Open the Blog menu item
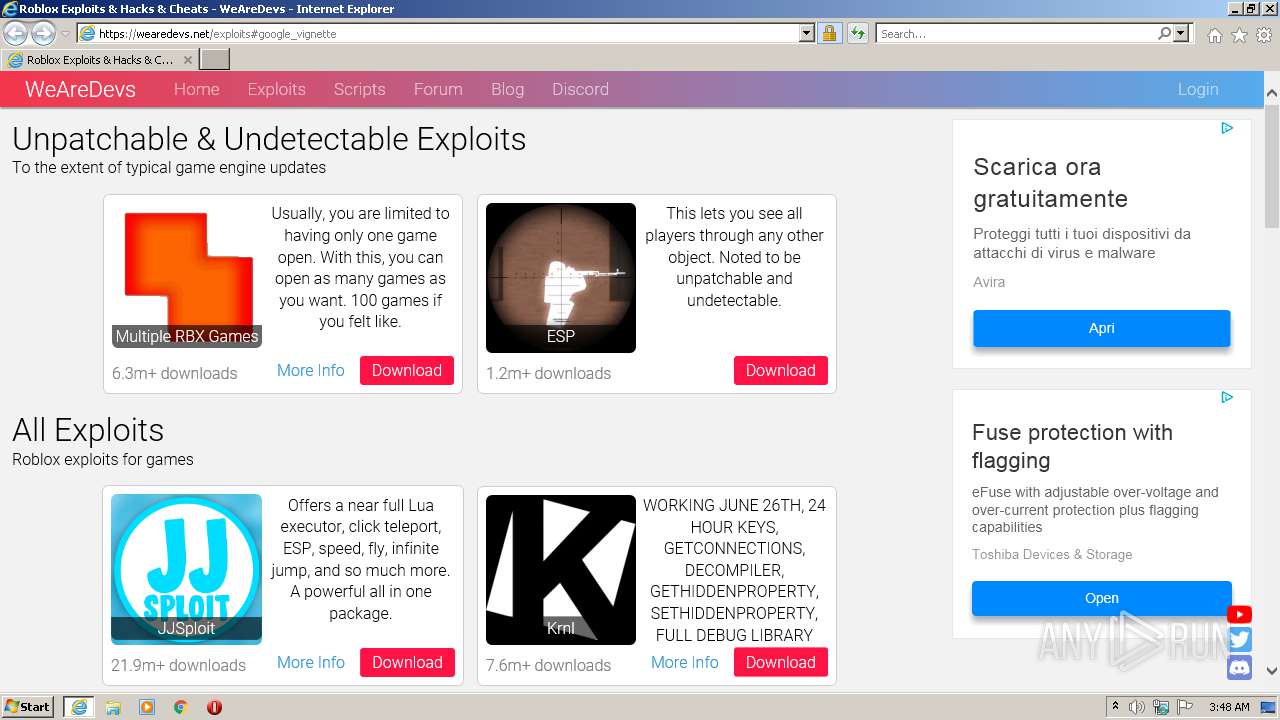The image size is (1280, 720). pos(507,89)
